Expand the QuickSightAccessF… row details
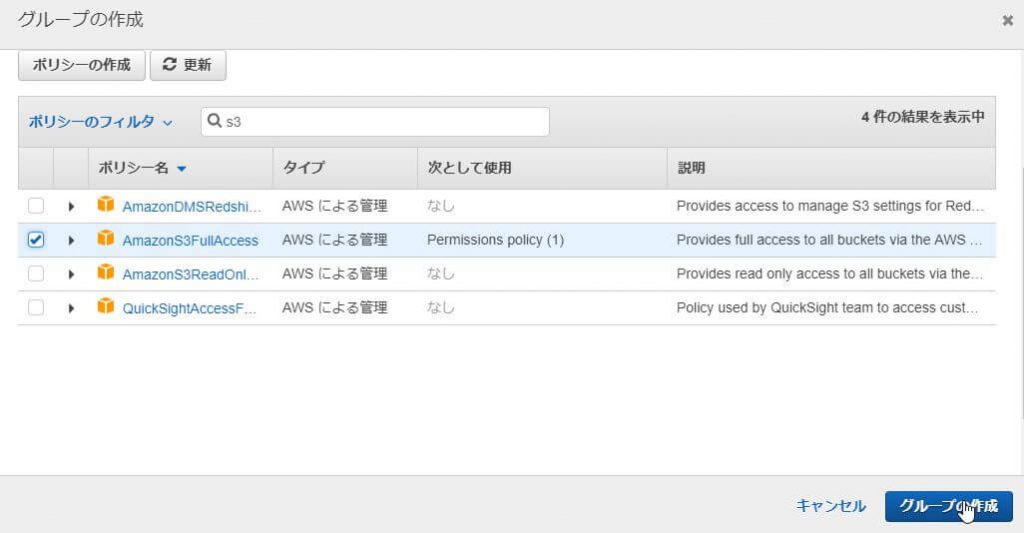Screen dimensions: 1024x533 [x=71, y=308]
